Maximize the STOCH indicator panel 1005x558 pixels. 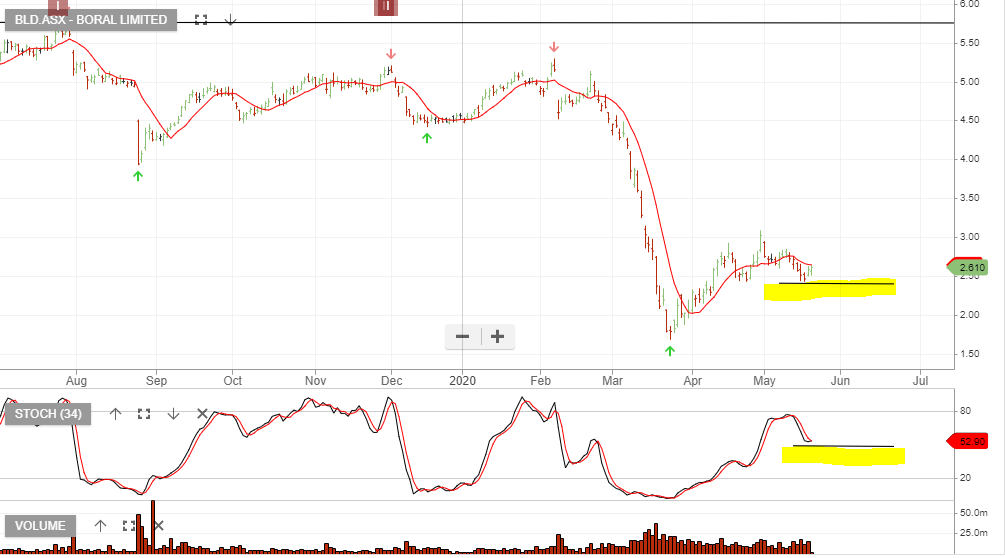(144, 414)
